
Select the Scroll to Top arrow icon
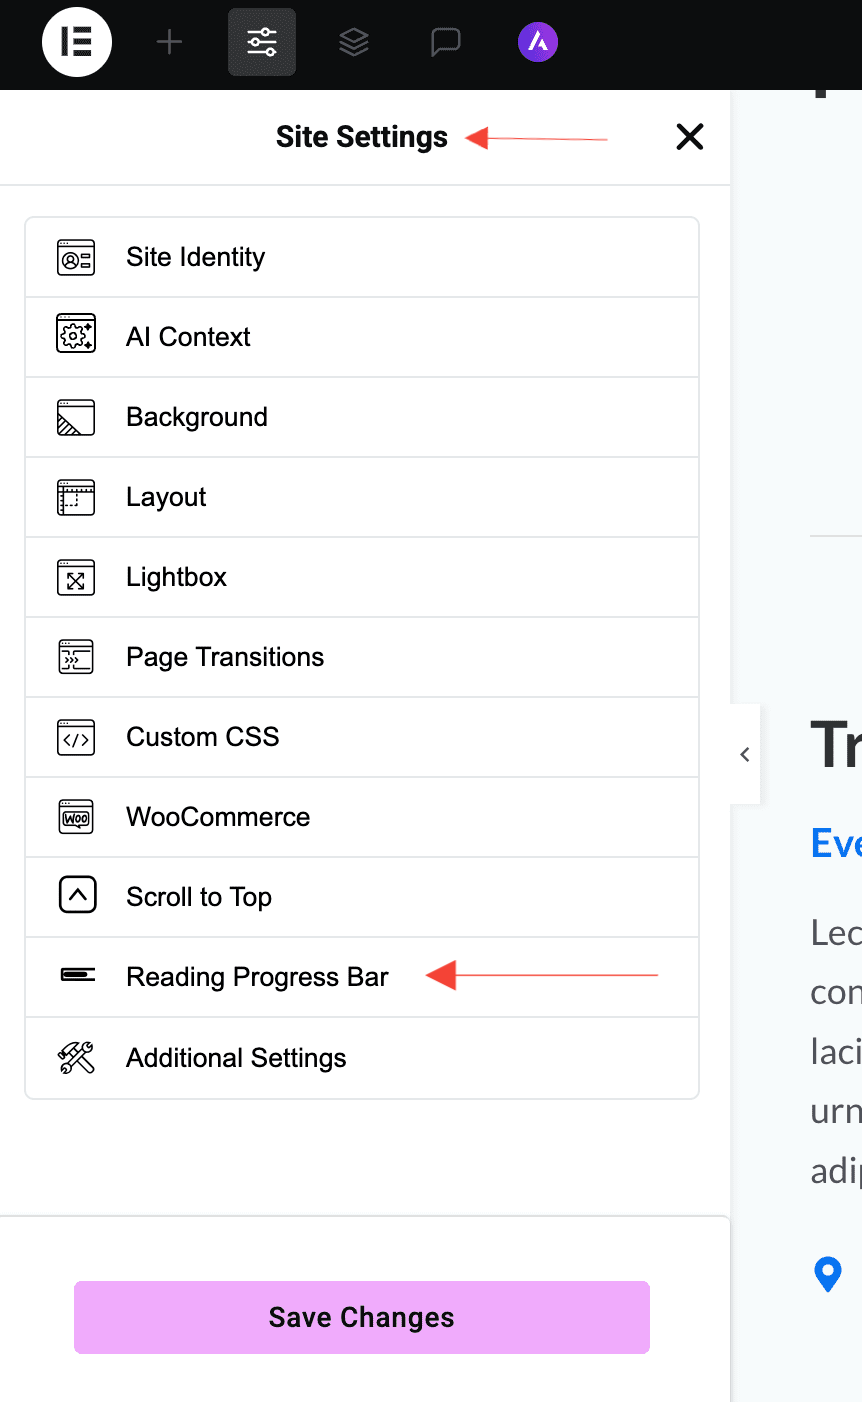pos(75,897)
